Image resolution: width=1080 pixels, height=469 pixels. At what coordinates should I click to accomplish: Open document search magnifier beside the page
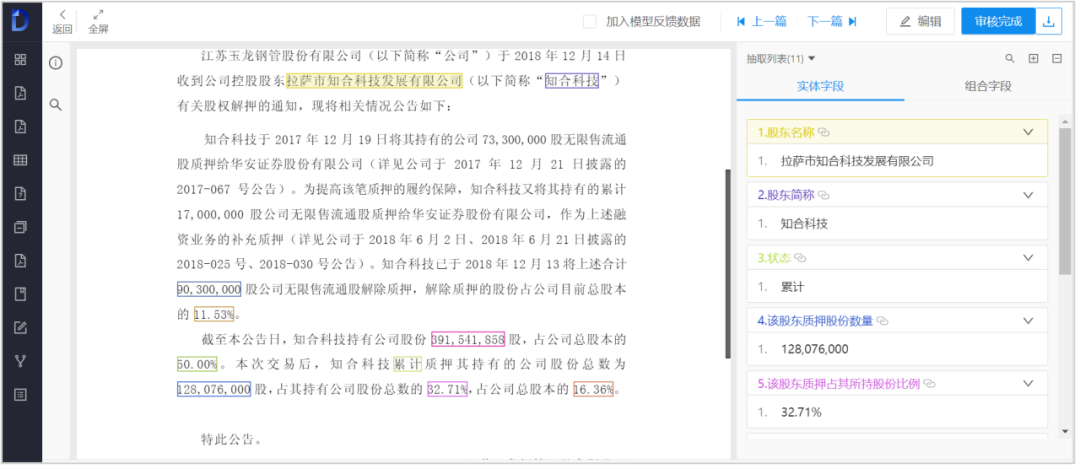pos(56,104)
